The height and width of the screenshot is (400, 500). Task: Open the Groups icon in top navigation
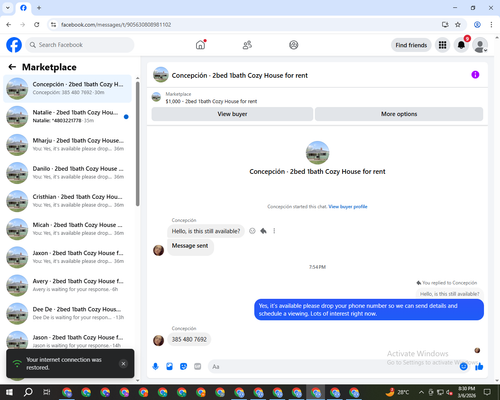(x=294, y=45)
